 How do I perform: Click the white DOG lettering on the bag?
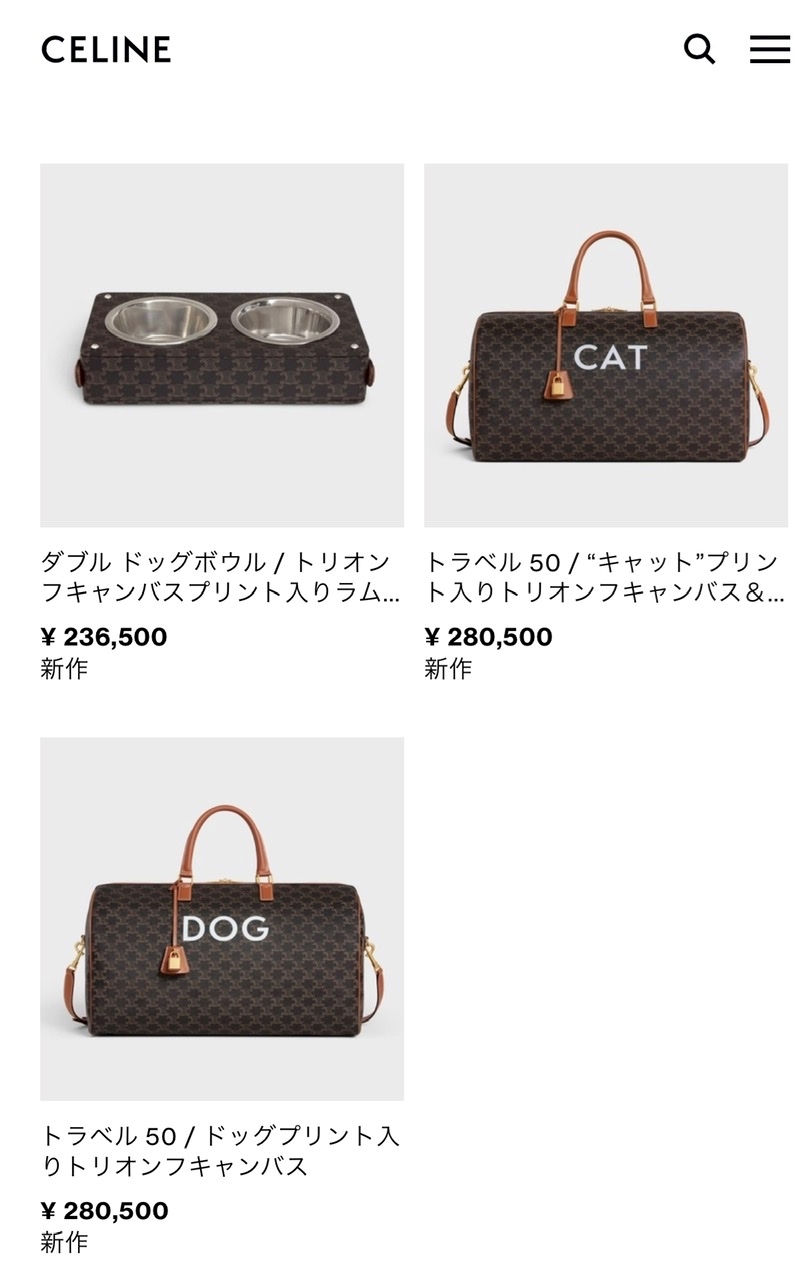226,928
